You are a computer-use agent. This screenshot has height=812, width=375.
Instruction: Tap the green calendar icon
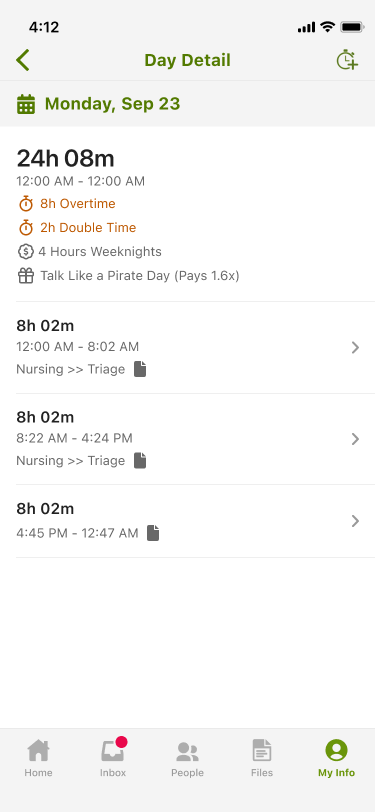[26, 104]
